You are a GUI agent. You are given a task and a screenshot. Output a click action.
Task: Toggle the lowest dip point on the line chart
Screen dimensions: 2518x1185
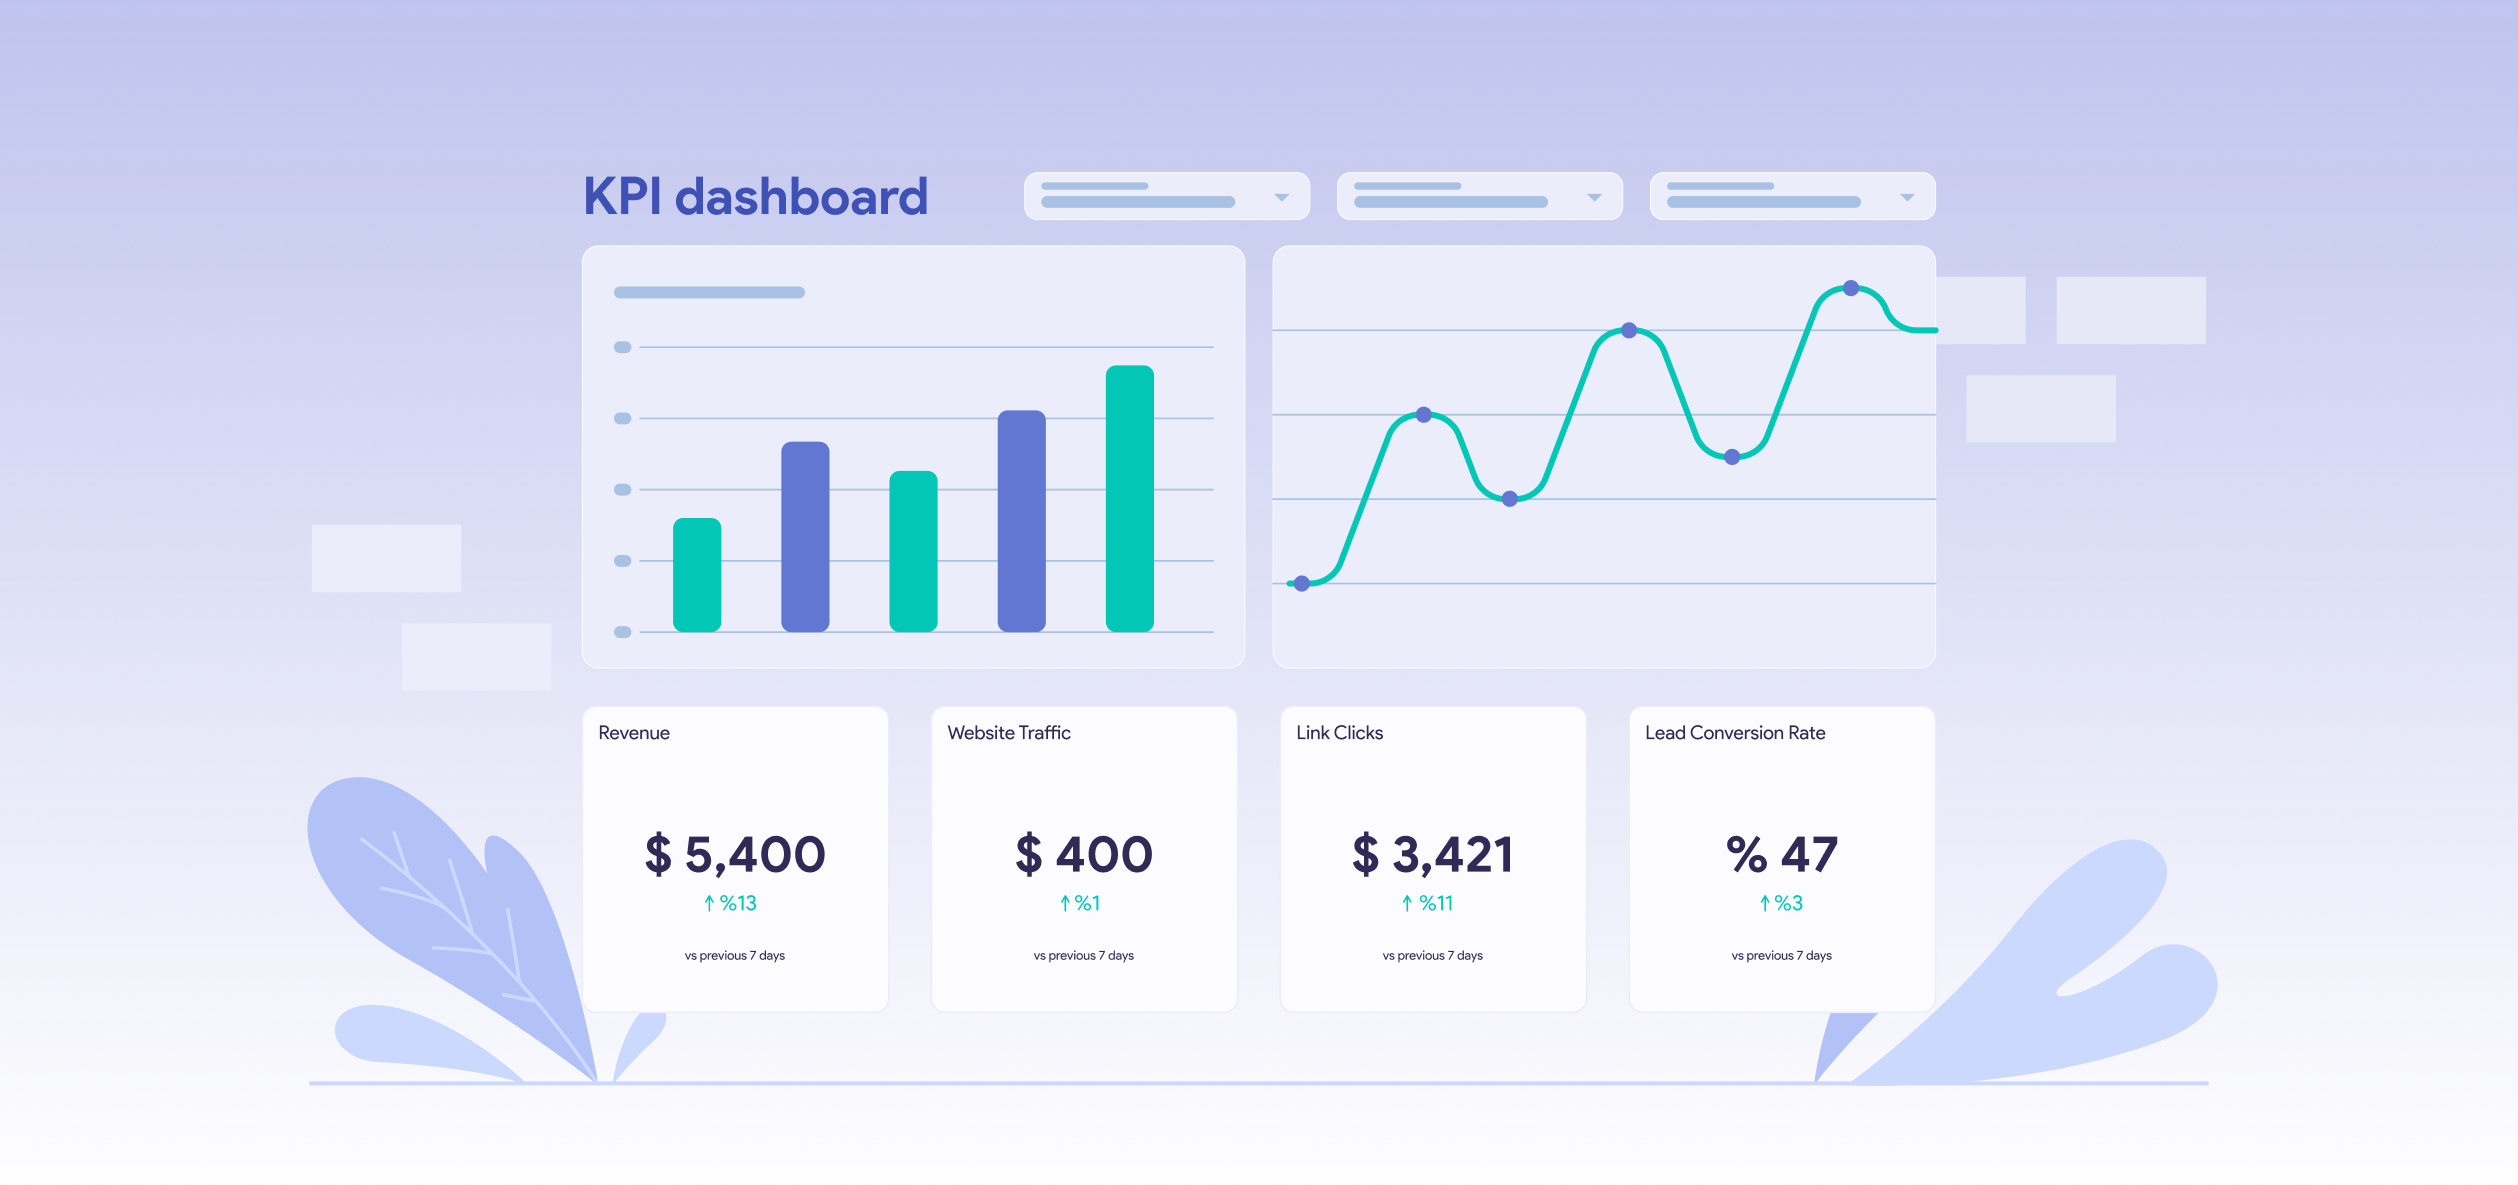[x=1510, y=497]
